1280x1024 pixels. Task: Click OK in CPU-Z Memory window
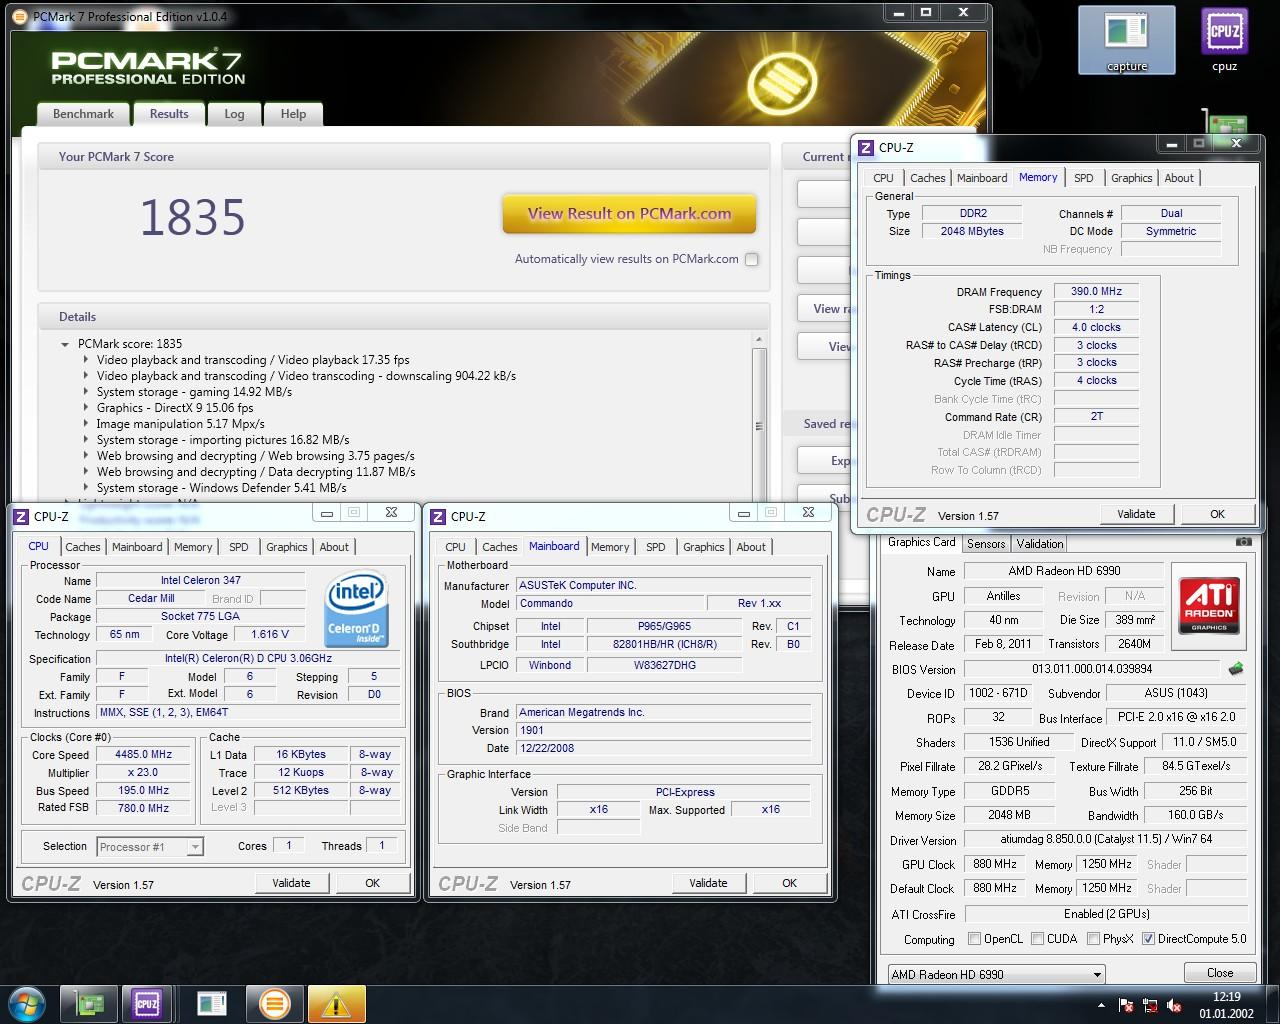[x=1217, y=514]
